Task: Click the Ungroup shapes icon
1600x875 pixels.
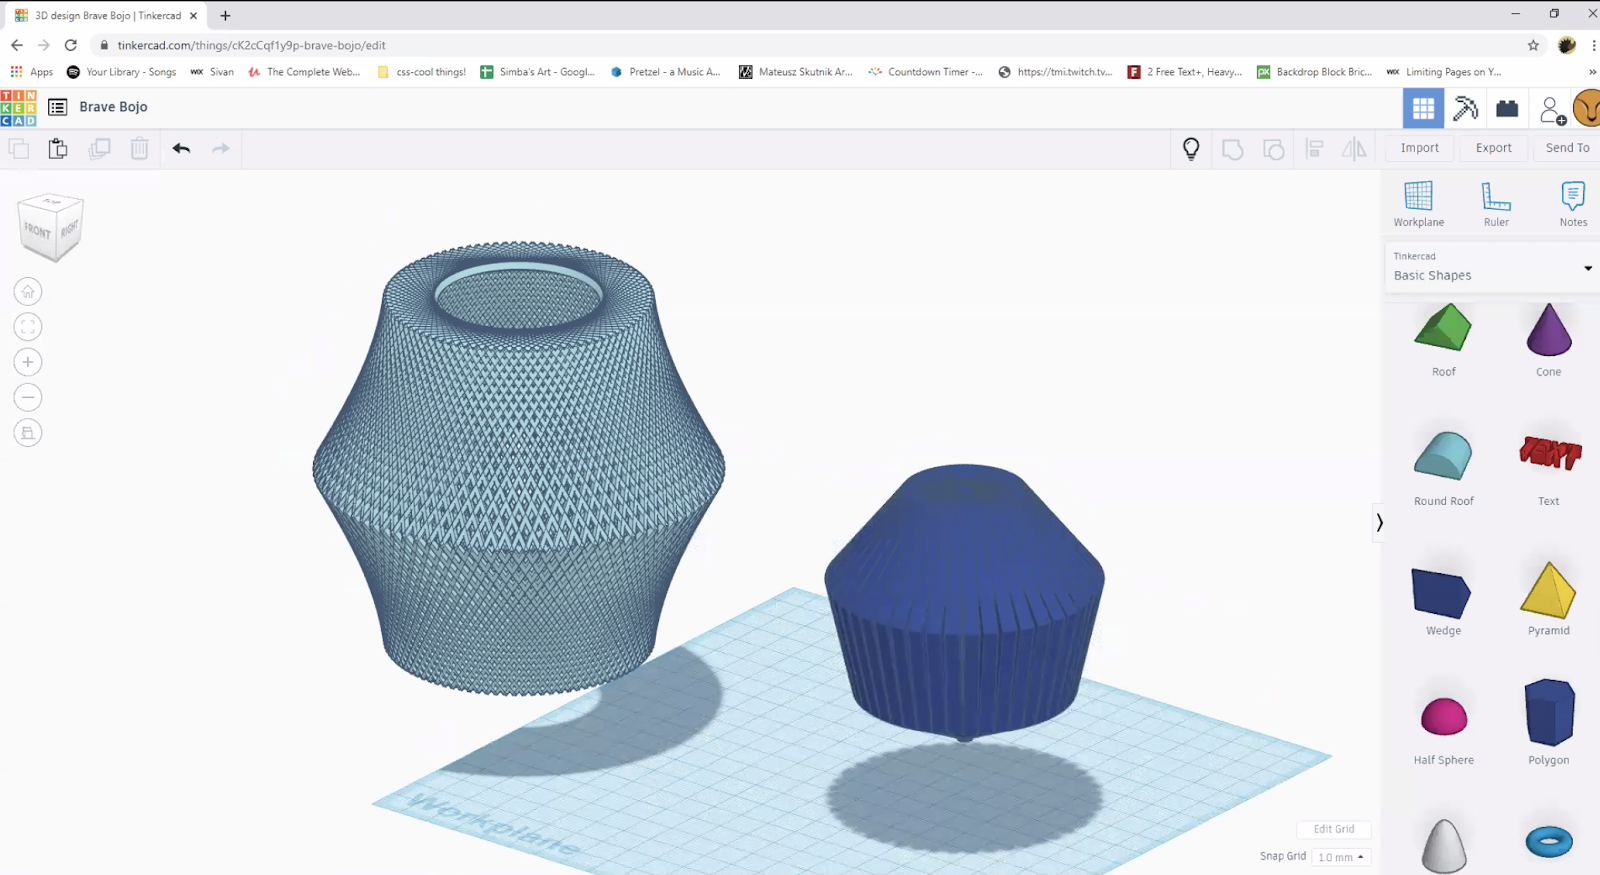Action: [x=1274, y=149]
